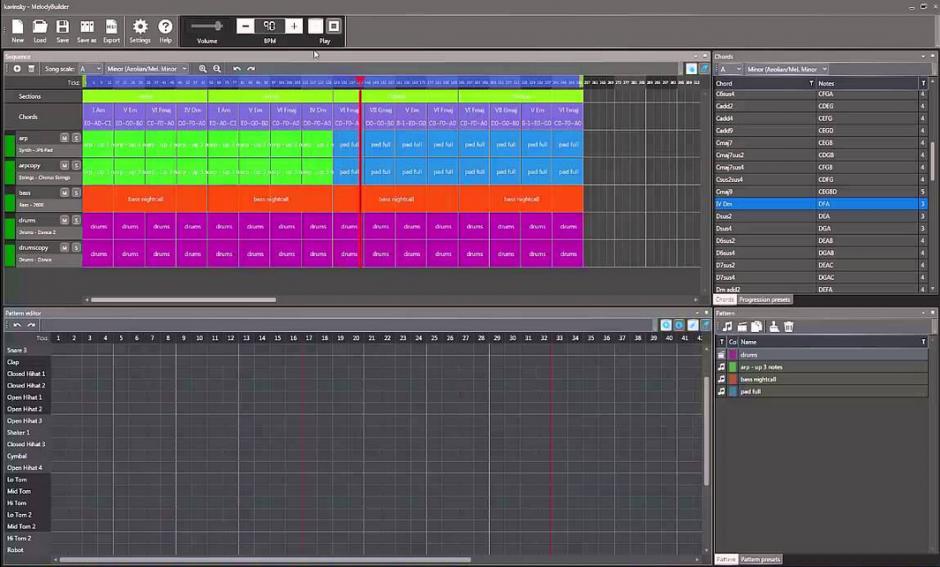Click the loop/stop square button beside Play
Screen dimensions: 940x567
coord(334,26)
